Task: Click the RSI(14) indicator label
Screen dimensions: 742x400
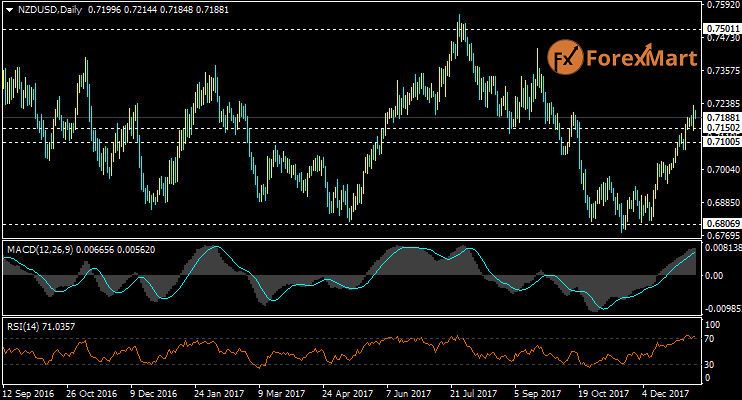Action: pos(23,326)
